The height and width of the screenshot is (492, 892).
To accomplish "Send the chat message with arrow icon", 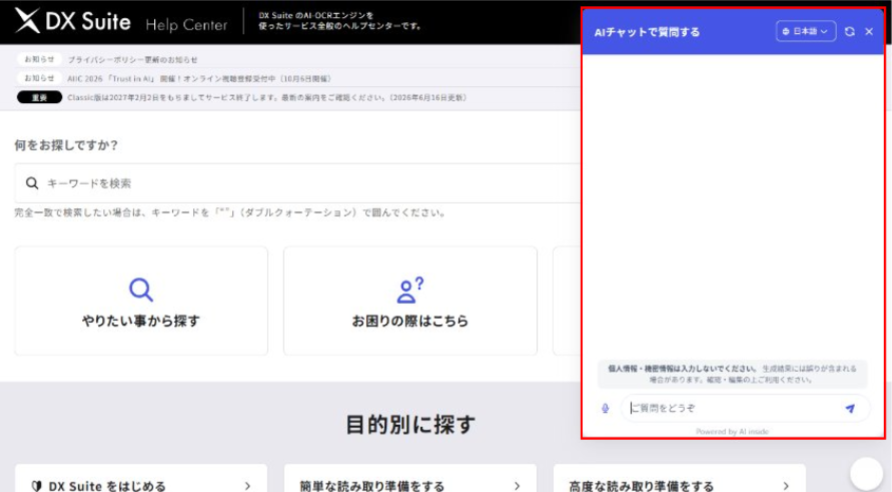I will [x=850, y=408].
